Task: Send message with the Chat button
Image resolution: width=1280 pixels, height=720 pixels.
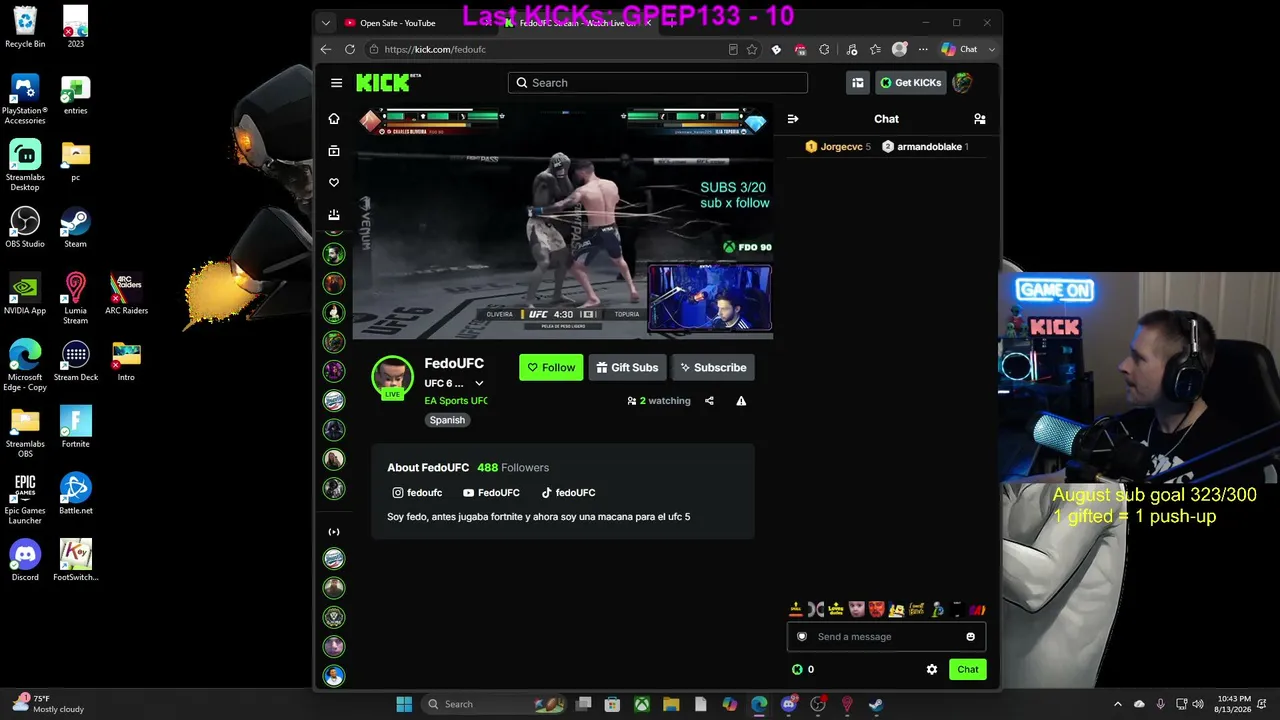Action: 968,670
